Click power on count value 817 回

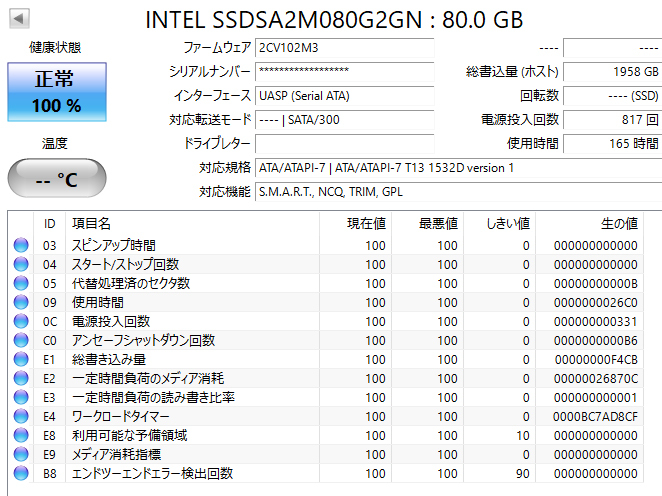[613, 120]
